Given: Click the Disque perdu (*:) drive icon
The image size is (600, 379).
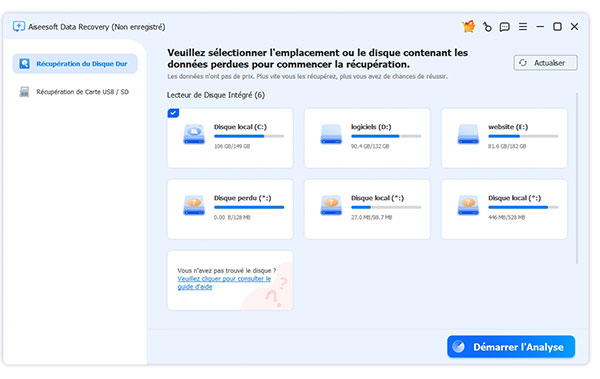Looking at the screenshot, I should pyautogui.click(x=194, y=205).
